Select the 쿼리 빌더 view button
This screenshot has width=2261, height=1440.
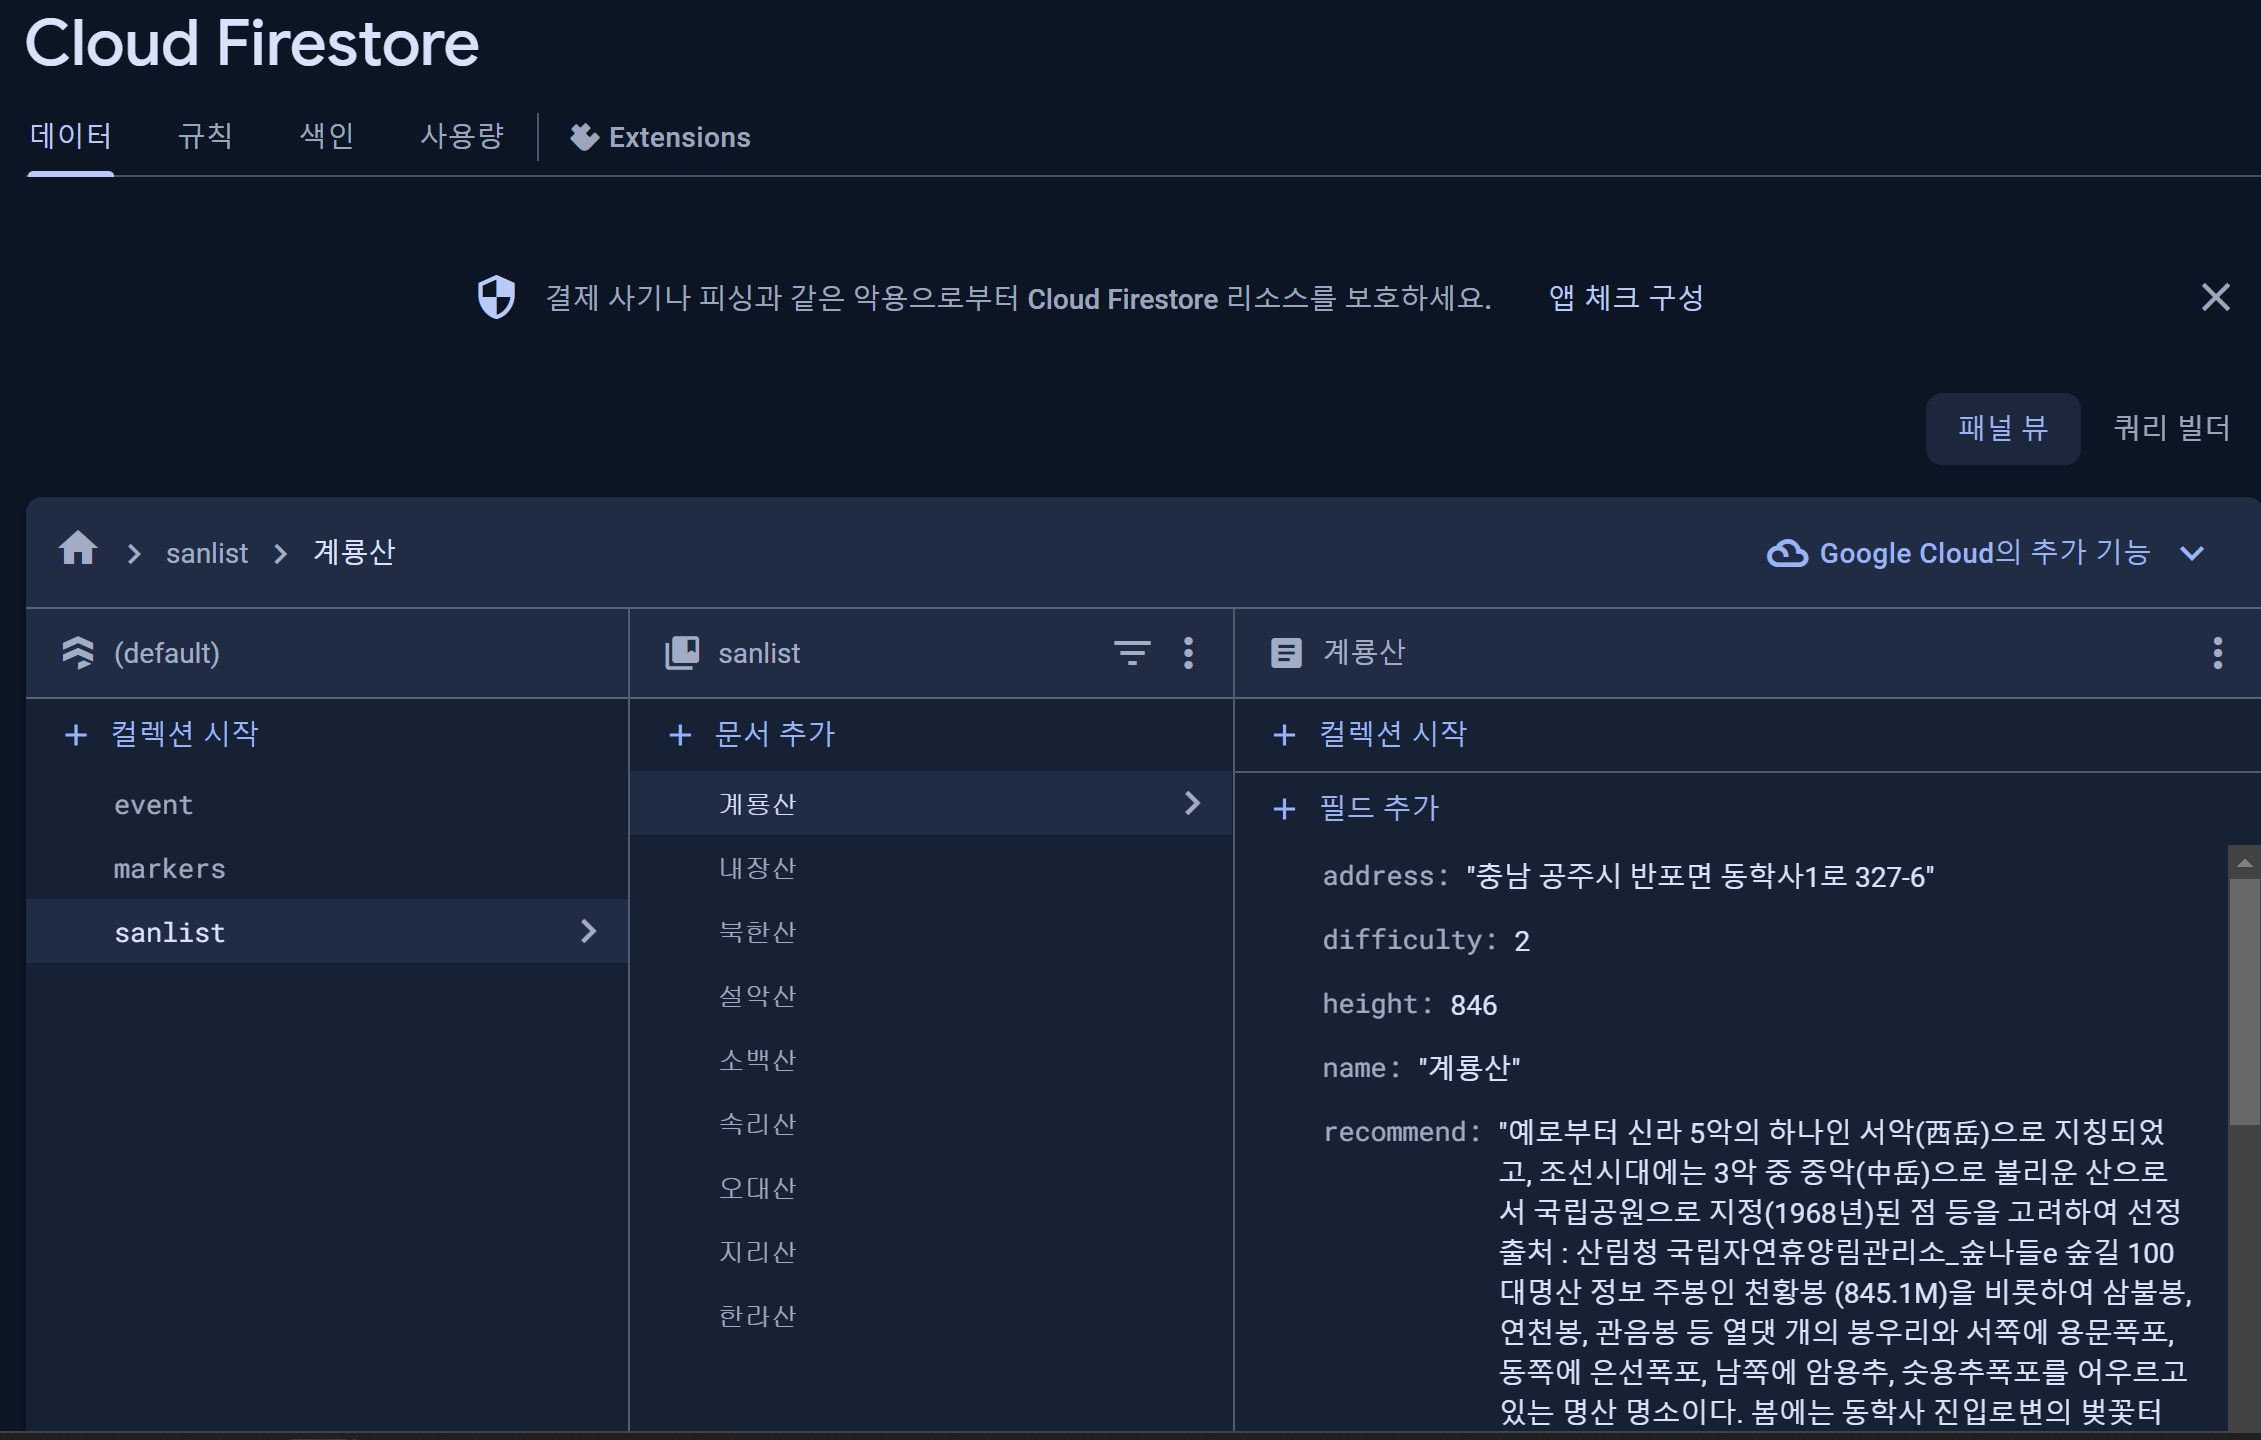pos(2171,429)
